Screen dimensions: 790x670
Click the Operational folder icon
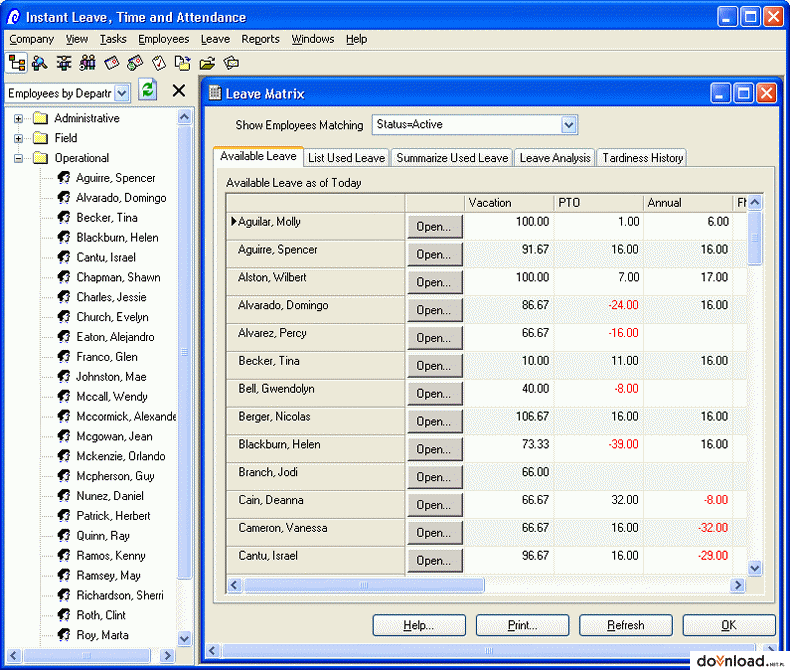40,158
